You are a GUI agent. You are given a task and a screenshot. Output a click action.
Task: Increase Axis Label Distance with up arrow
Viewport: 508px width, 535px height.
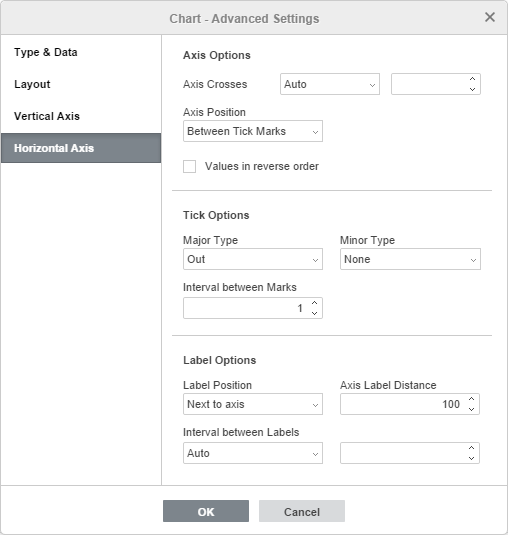[471, 399]
